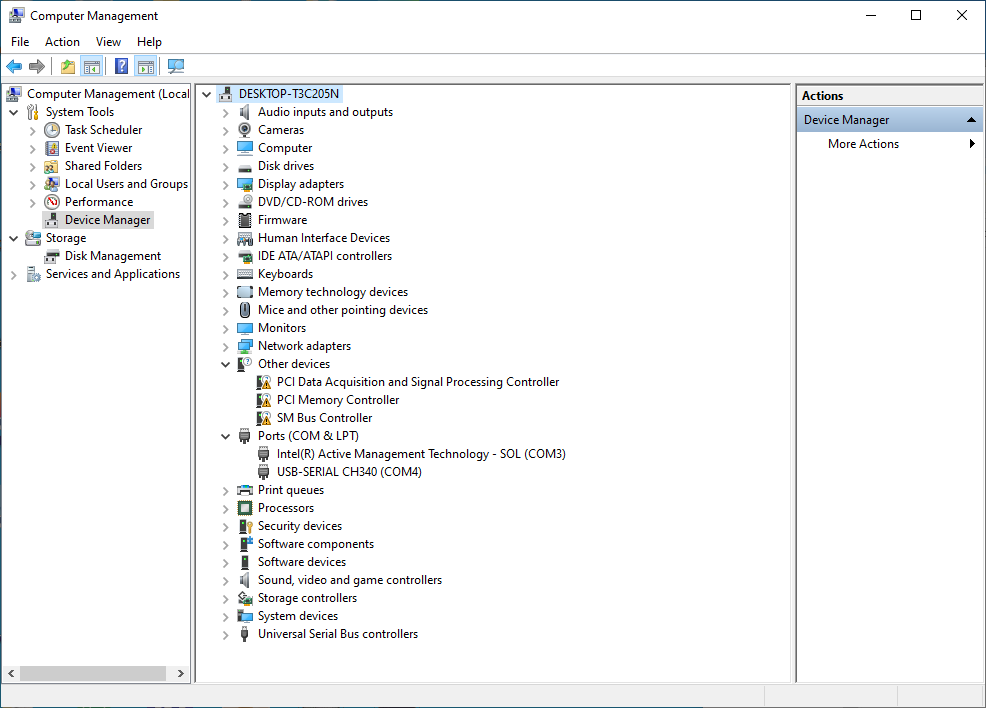Expand Audio inputs and outputs
The image size is (986, 708).
(225, 113)
